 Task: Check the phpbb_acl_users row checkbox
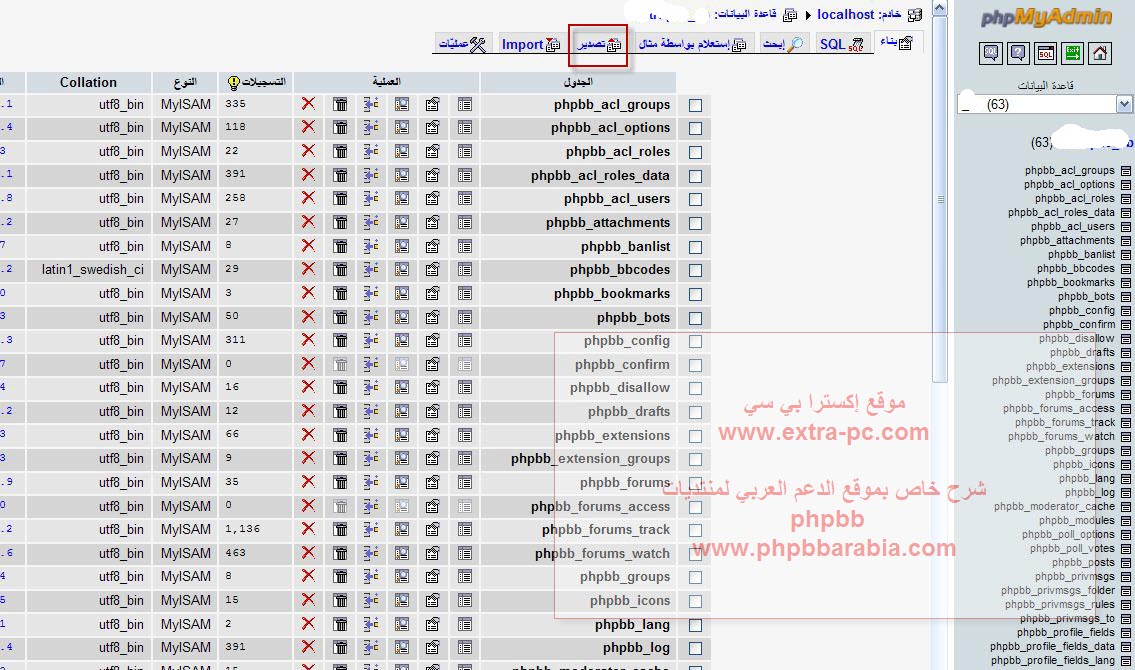696,200
